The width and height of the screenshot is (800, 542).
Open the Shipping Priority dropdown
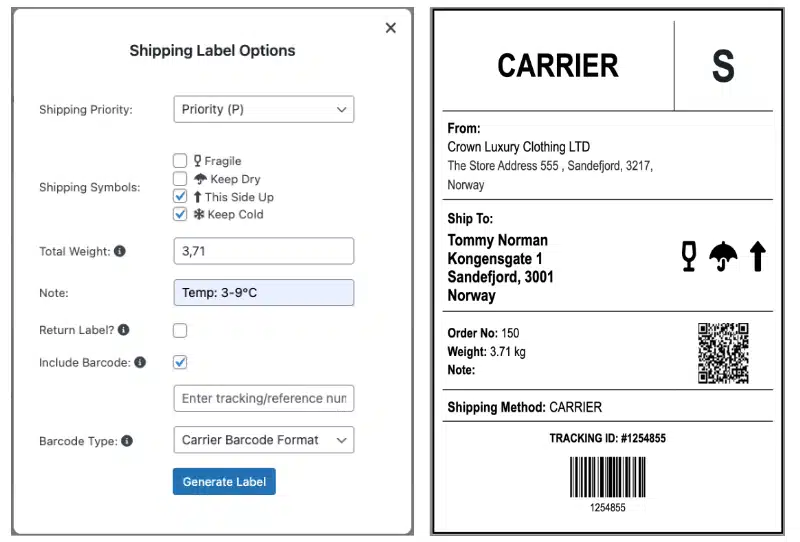pyautogui.click(x=264, y=109)
